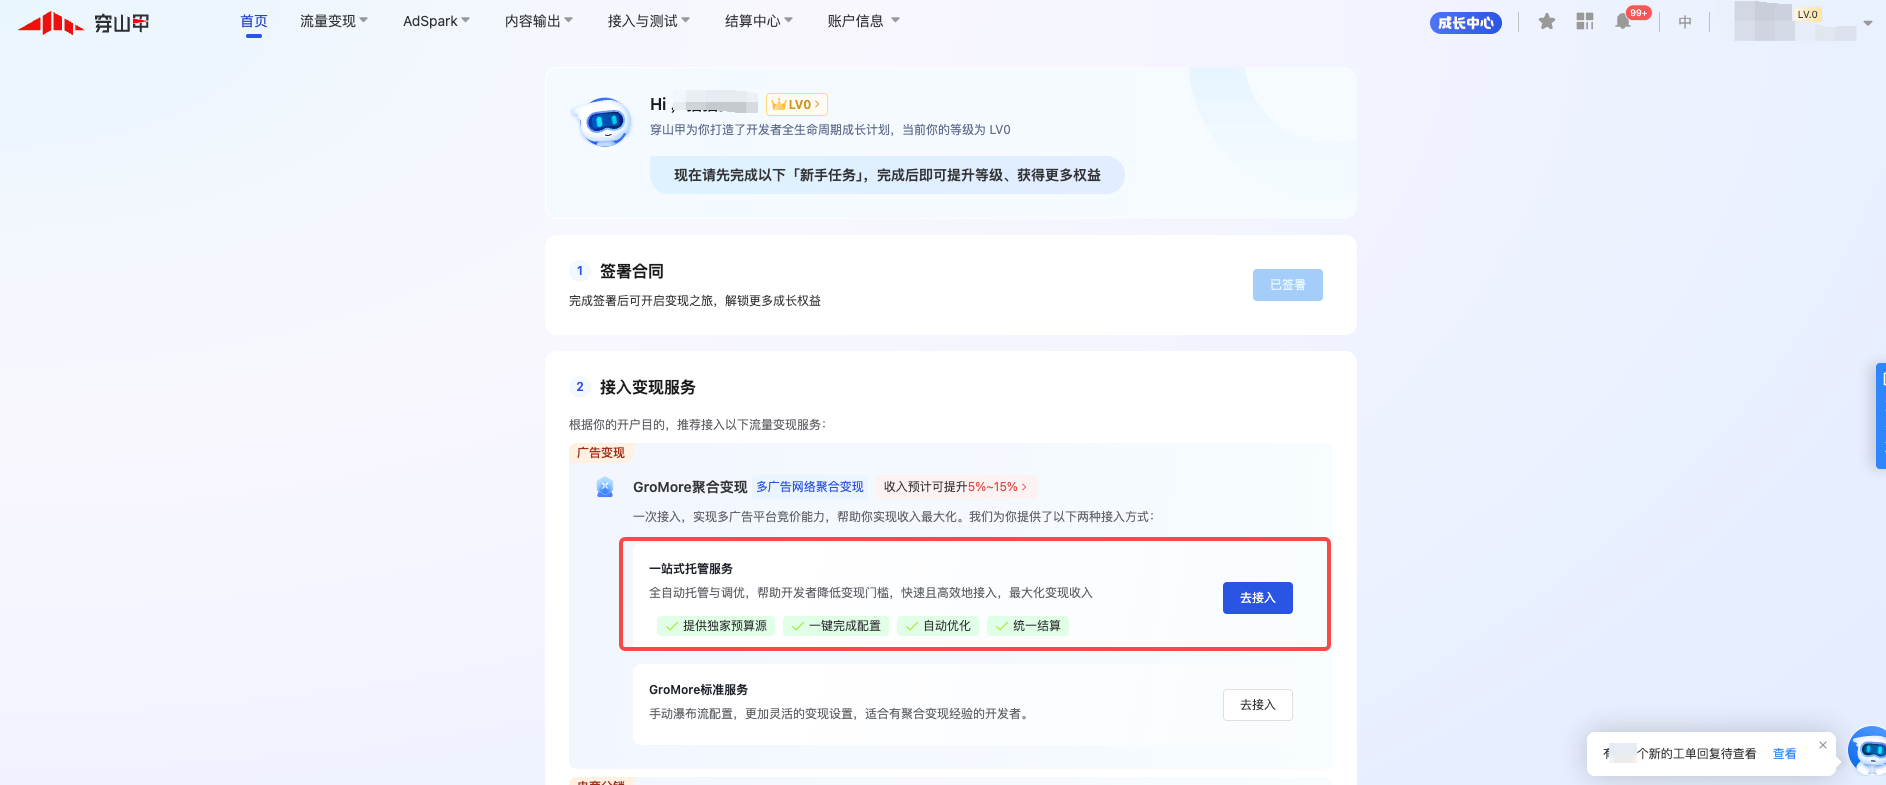Viewport: 1886px width, 785px height.
Task: Open the notification bell icon
Action: click(1622, 21)
